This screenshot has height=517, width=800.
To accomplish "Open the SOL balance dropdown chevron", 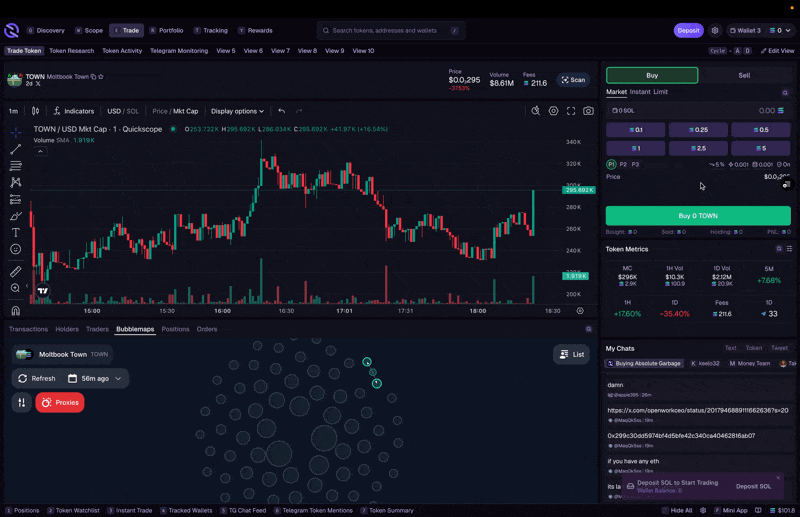I will pos(788,30).
